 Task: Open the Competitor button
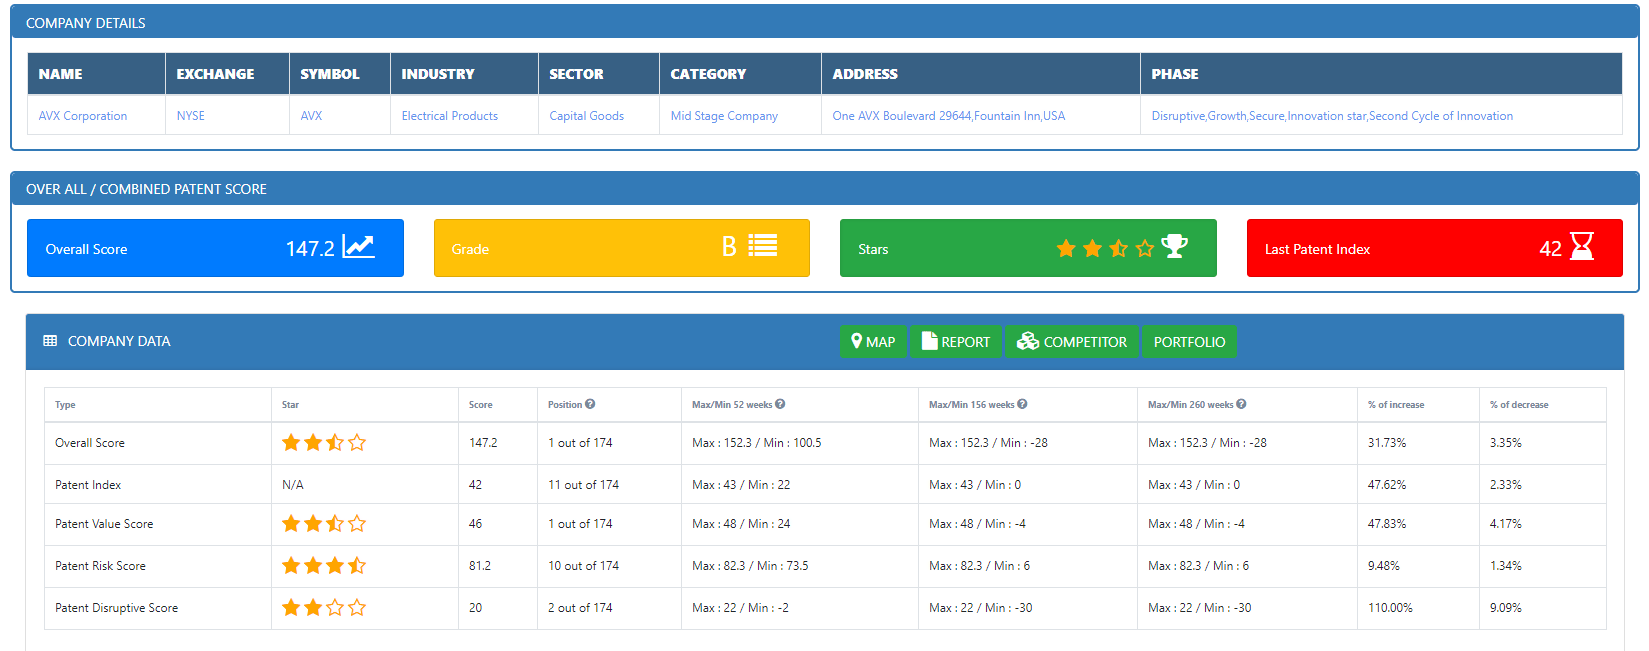coord(1072,342)
